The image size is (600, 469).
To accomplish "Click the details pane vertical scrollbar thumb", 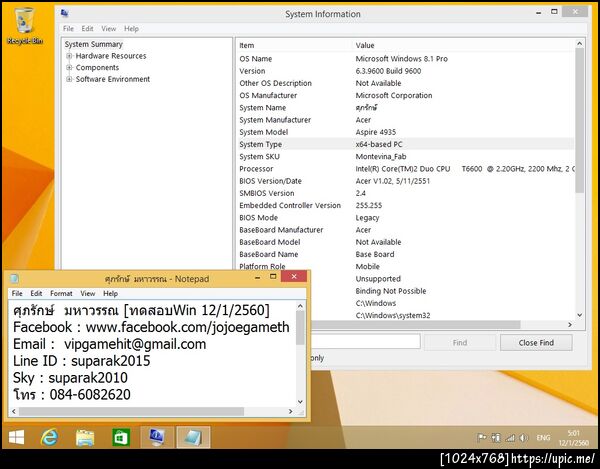I will [x=579, y=121].
